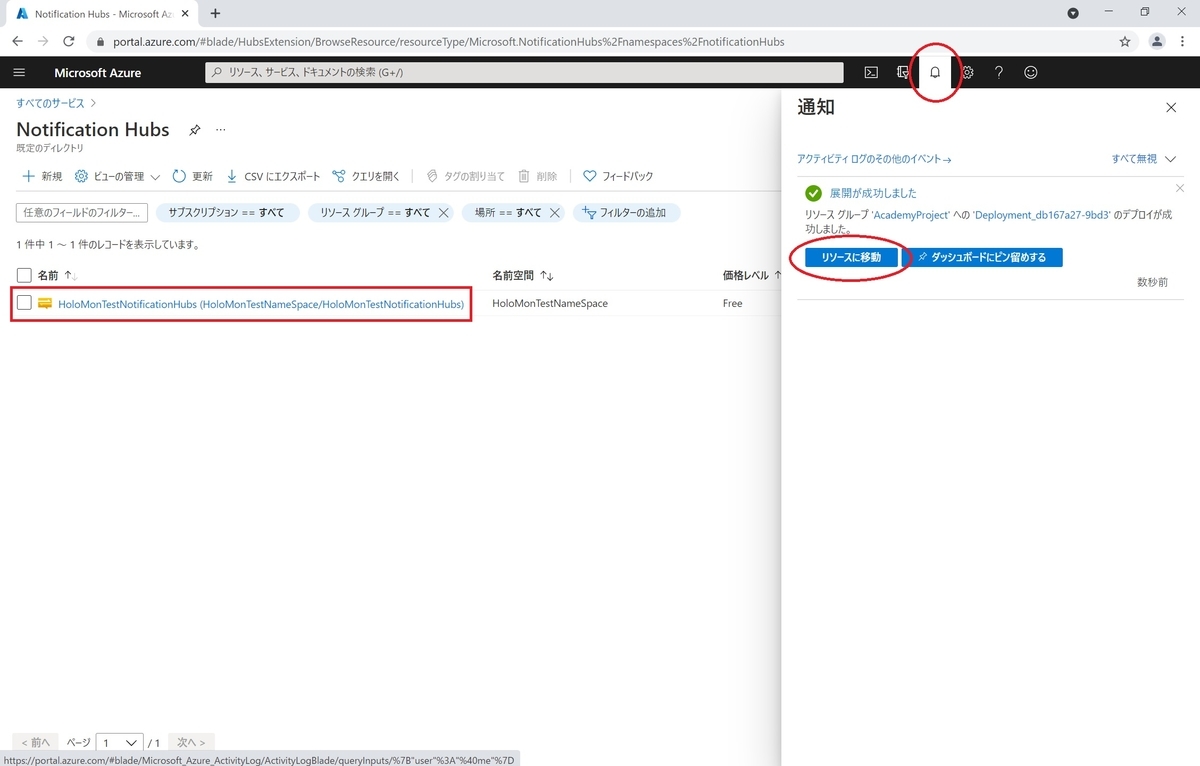Open the Azure portal hamburger menu
Screen dimensions: 1200x766
pos(19,73)
